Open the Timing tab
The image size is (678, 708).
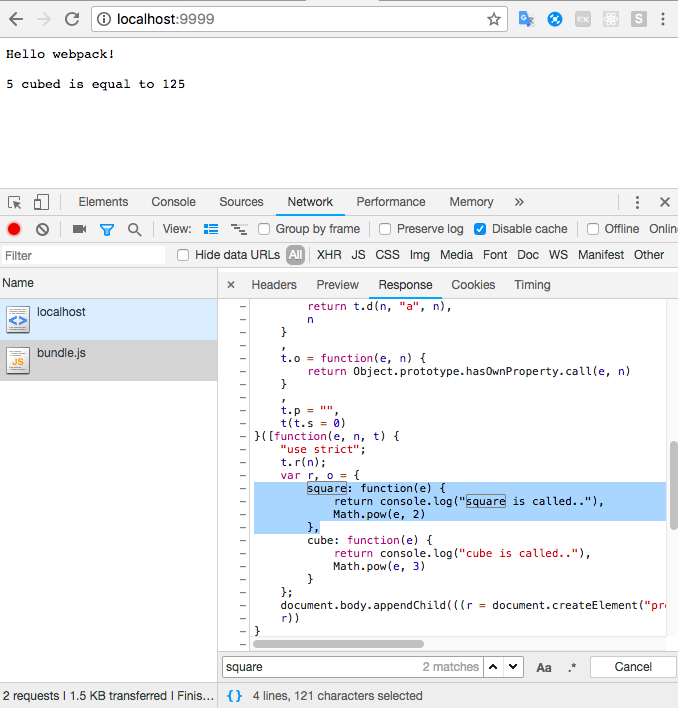click(532, 285)
